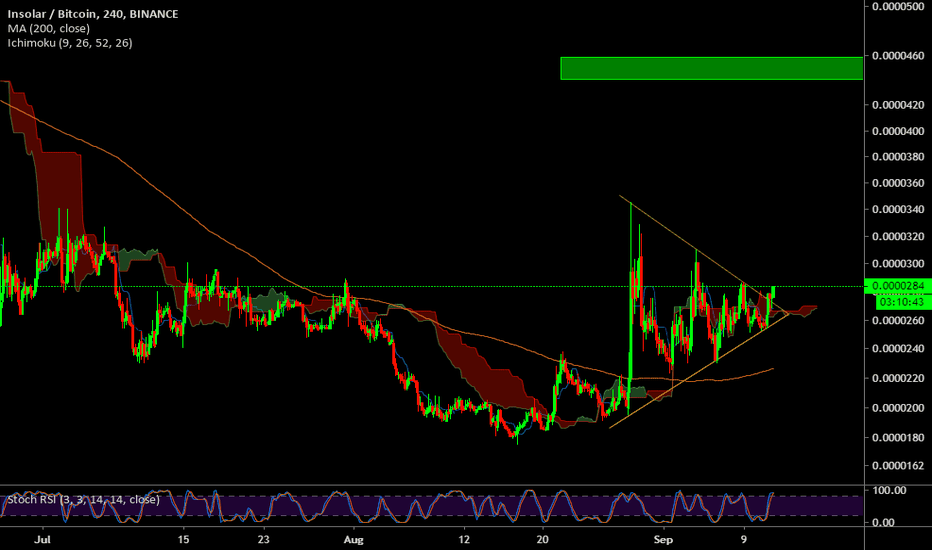932x550 pixels.
Task: Click the Insolar / Bitcoin, 240, BINANCE title
Action: 93,14
